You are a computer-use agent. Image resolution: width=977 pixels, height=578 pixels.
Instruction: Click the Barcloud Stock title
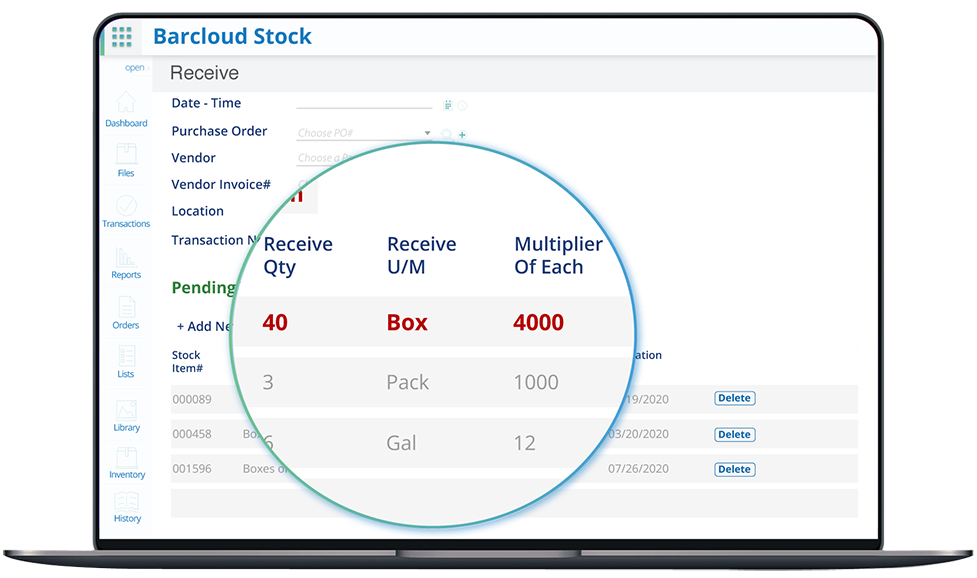click(232, 36)
